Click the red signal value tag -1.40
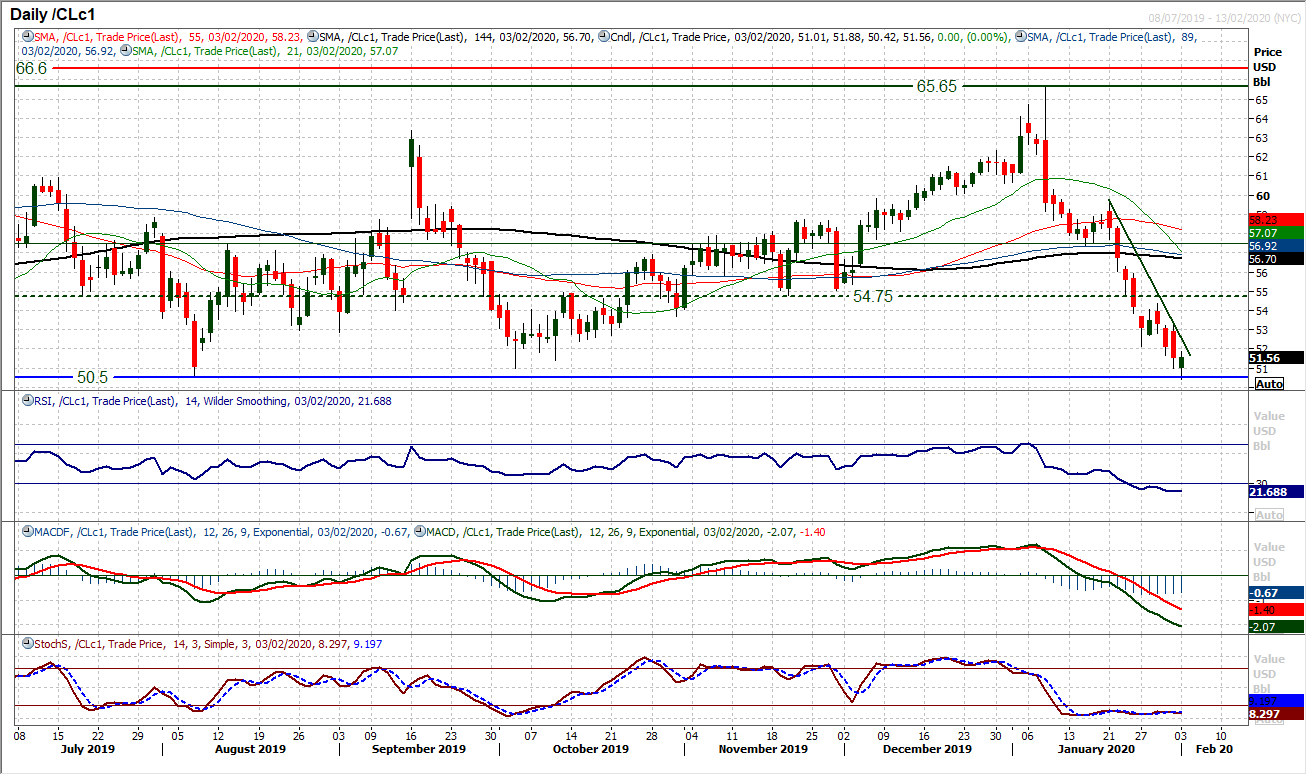Viewport: 1307px width, 775px height. coord(1276,609)
